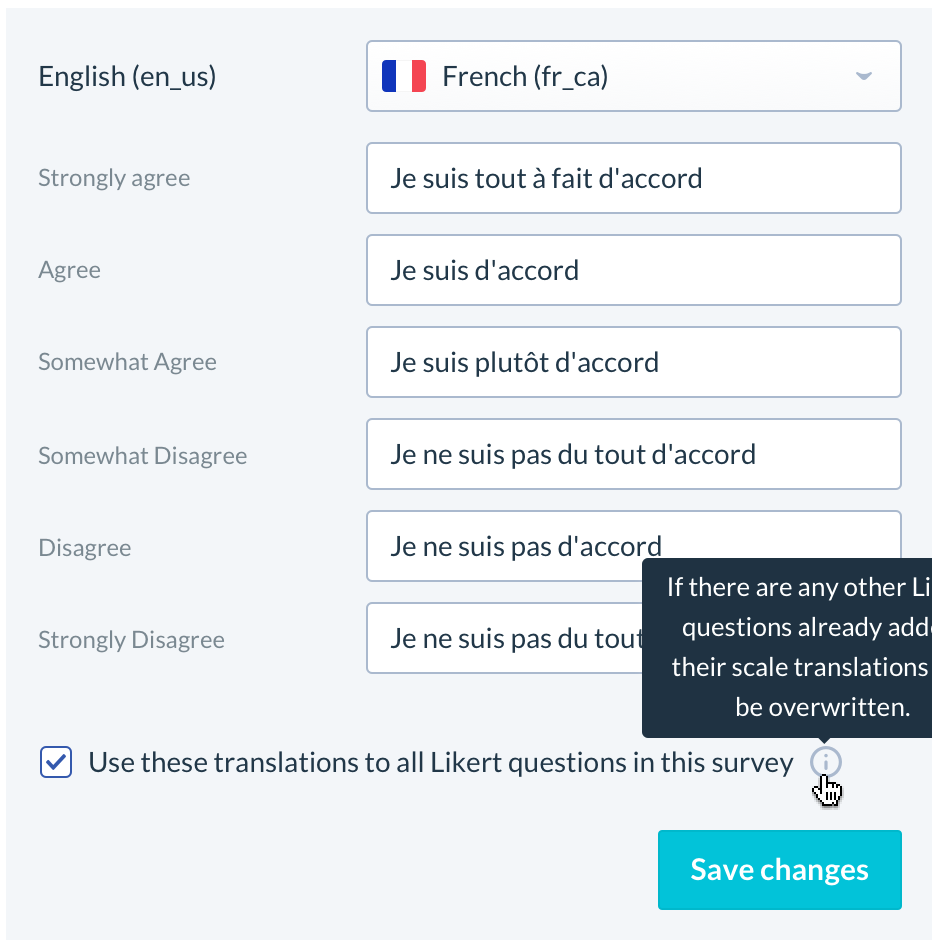Open the French (fr_ca) language combo box
Viewport: 932px width, 940px height.
click(x=634, y=76)
